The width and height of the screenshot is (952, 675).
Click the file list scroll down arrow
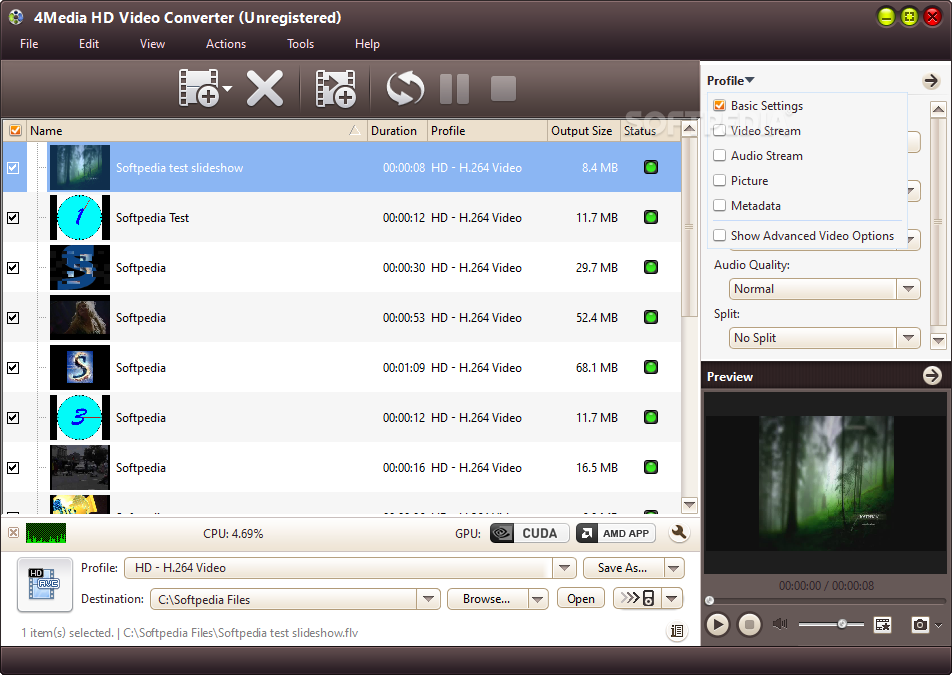click(689, 504)
